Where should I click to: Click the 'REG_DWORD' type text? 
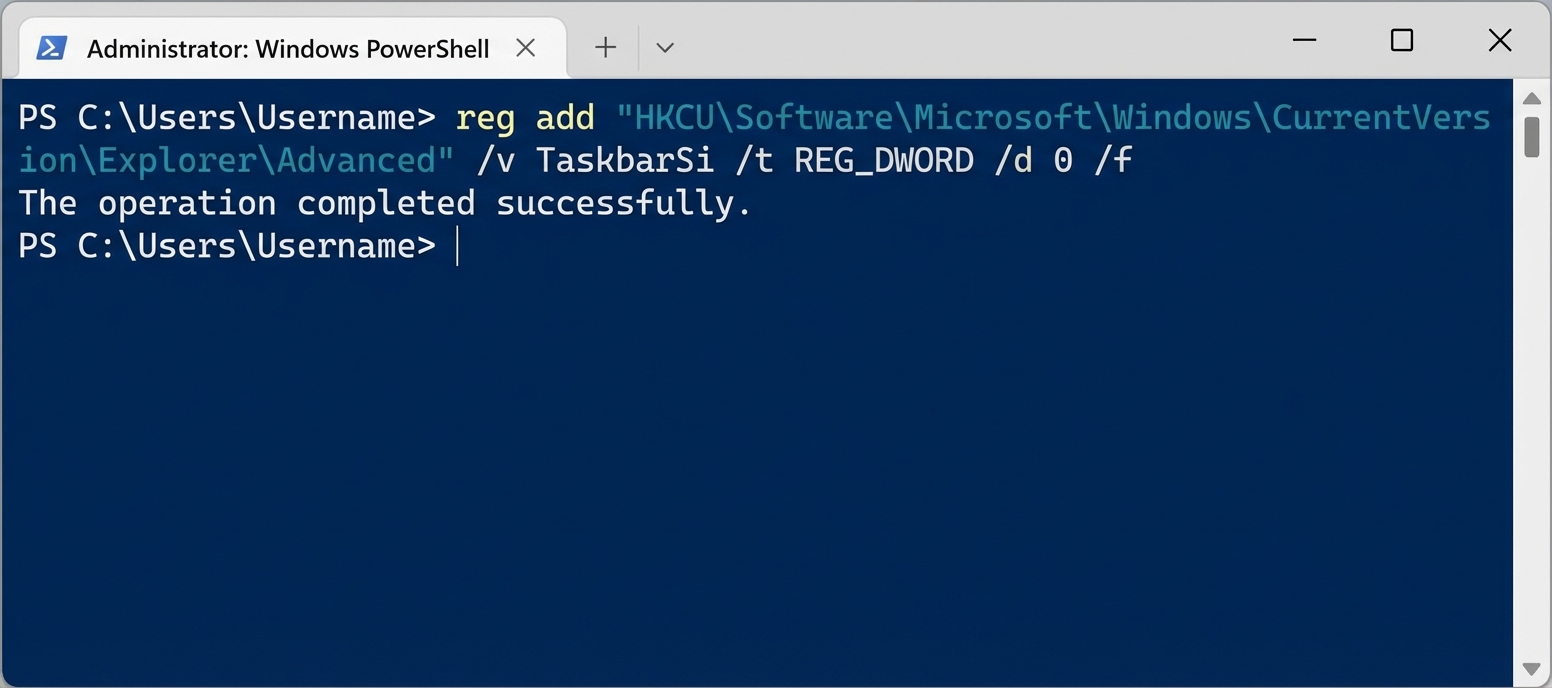click(882, 160)
